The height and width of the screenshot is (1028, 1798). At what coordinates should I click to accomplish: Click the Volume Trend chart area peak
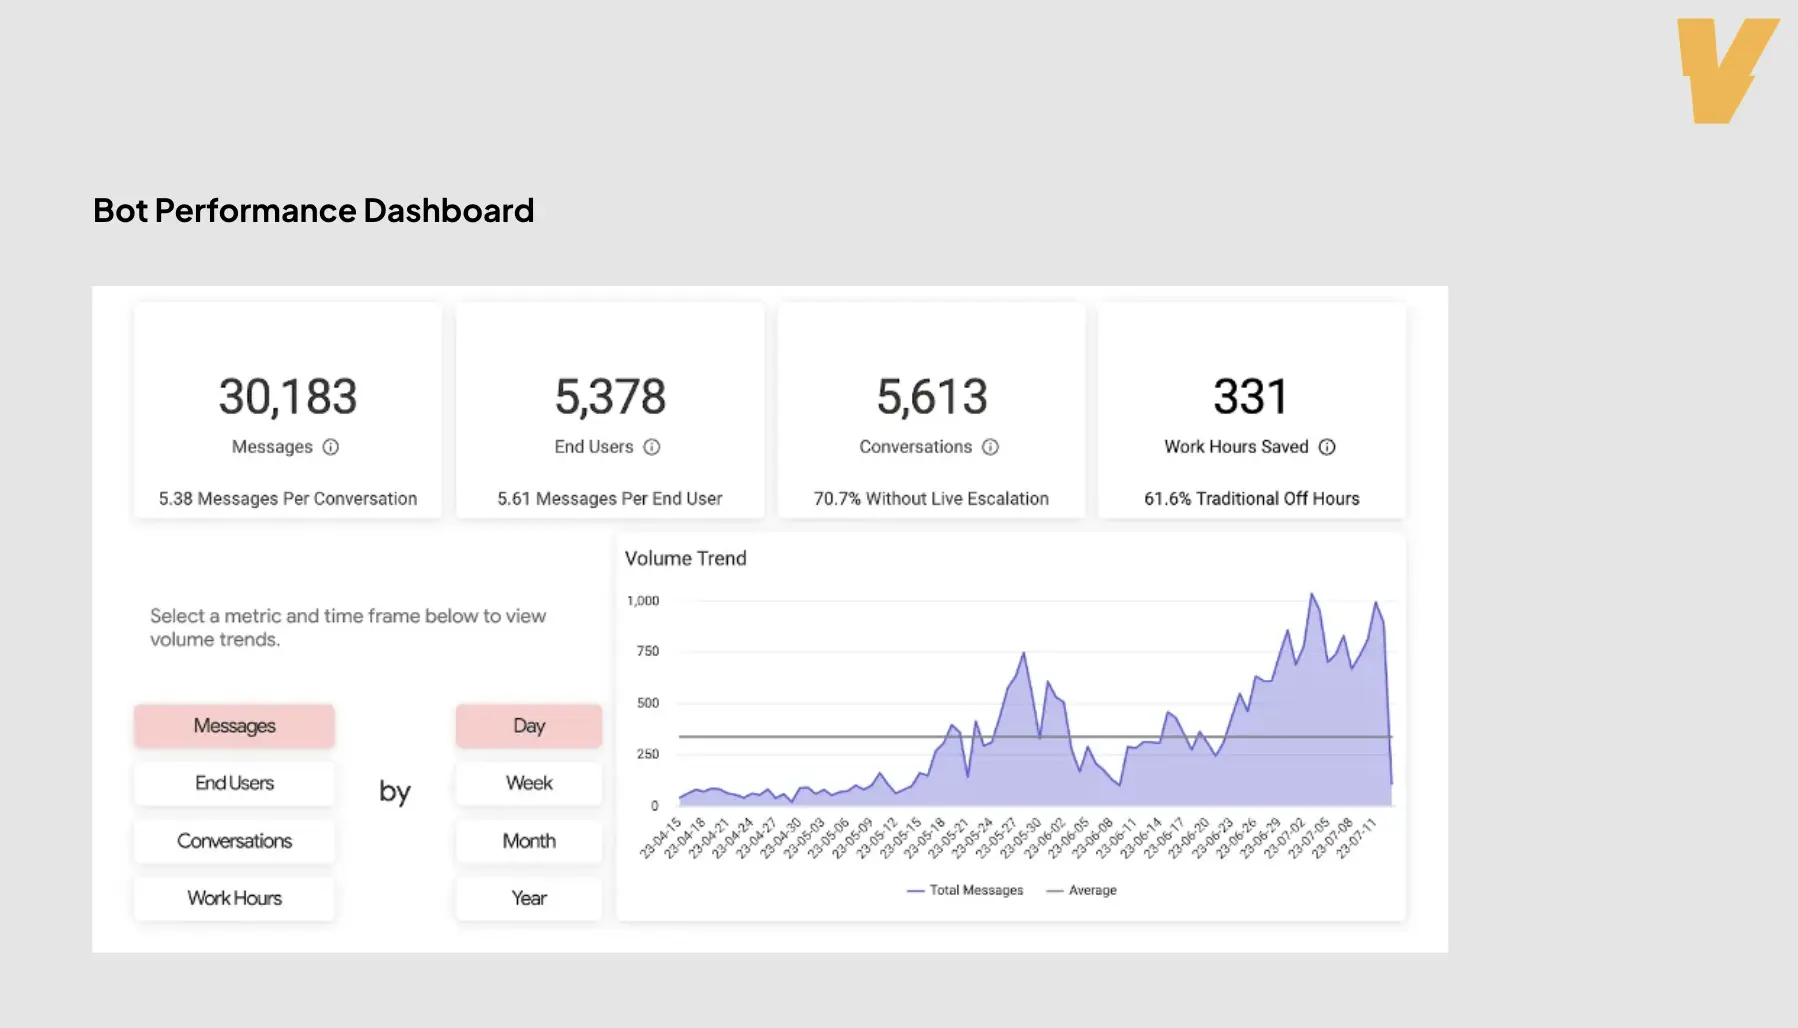1313,600
